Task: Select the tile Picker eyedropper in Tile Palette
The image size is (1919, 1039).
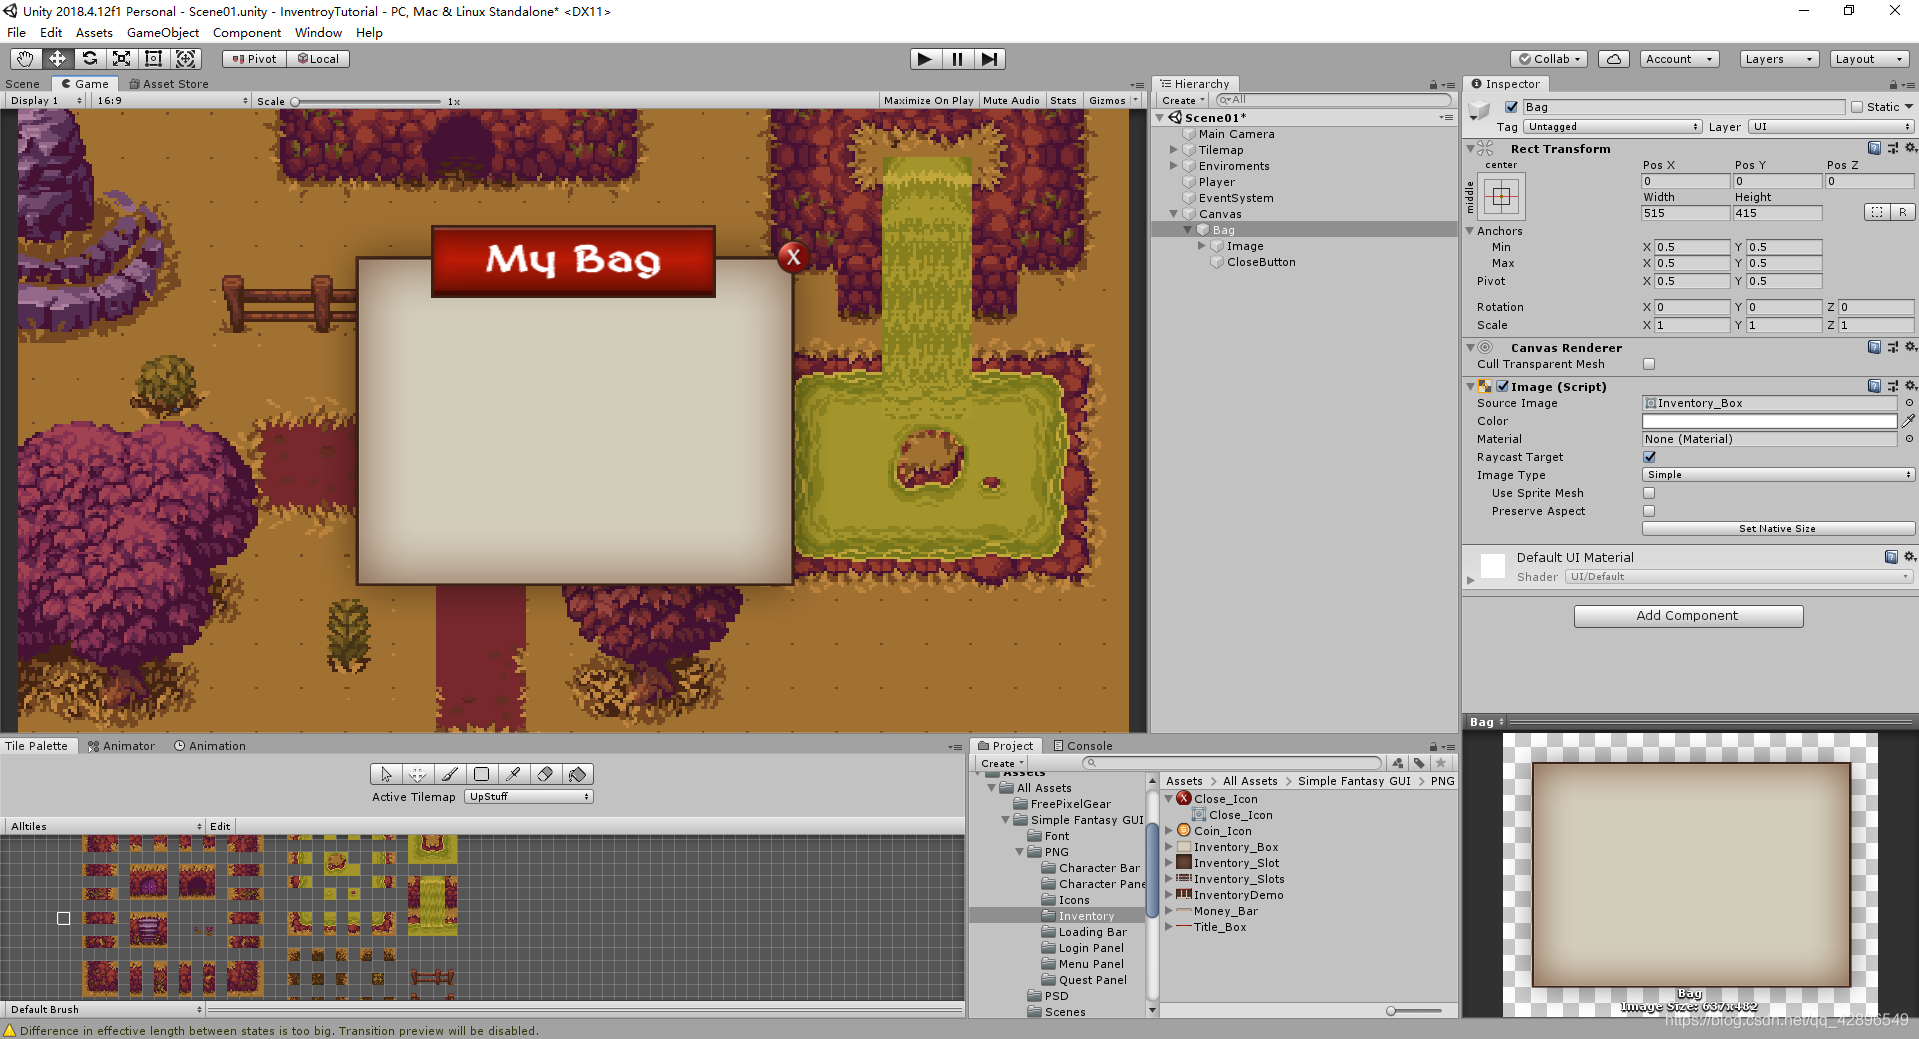Action: click(x=513, y=774)
